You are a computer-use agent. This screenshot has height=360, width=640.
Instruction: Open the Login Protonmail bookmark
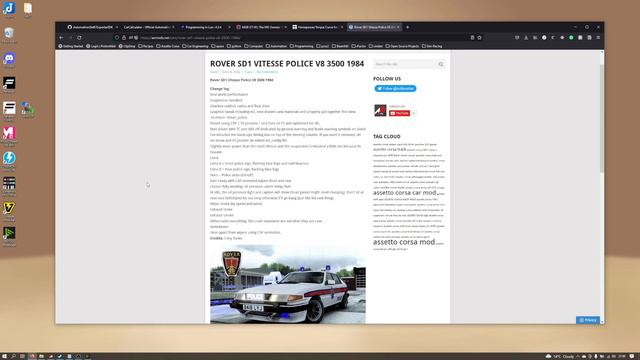point(101,46)
